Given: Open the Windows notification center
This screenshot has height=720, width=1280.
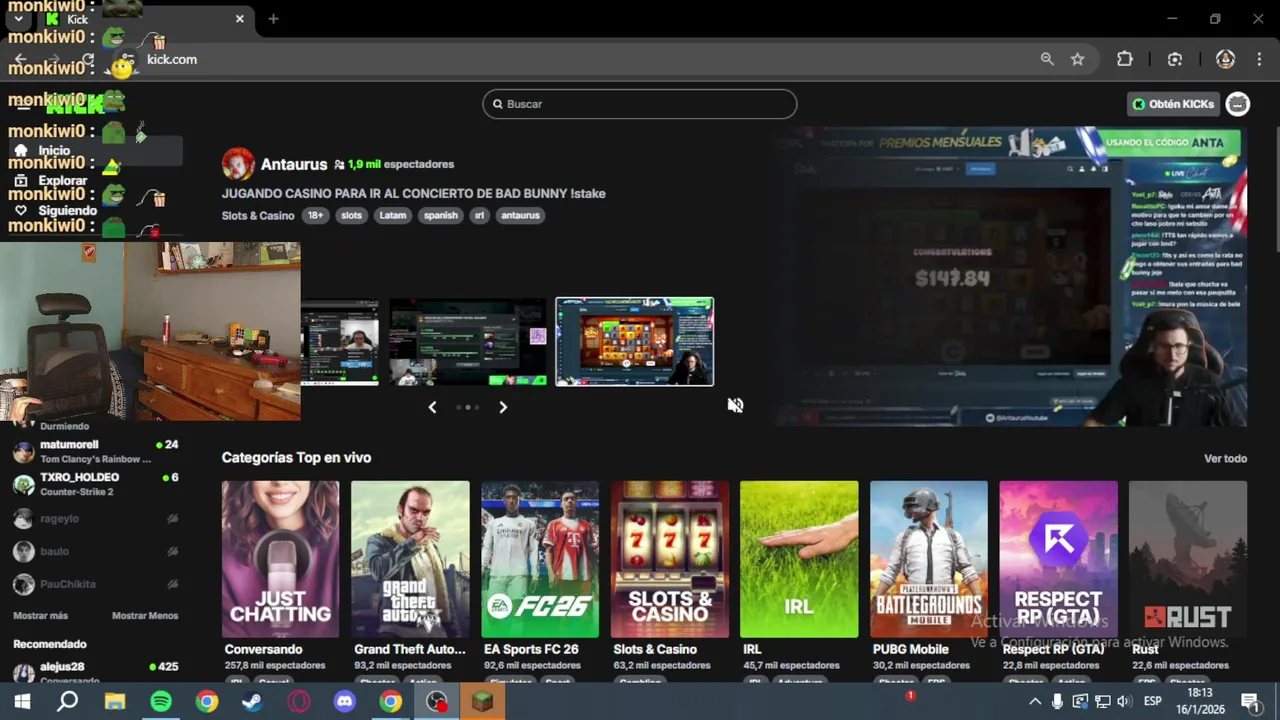Looking at the screenshot, I should click(x=1250, y=702).
